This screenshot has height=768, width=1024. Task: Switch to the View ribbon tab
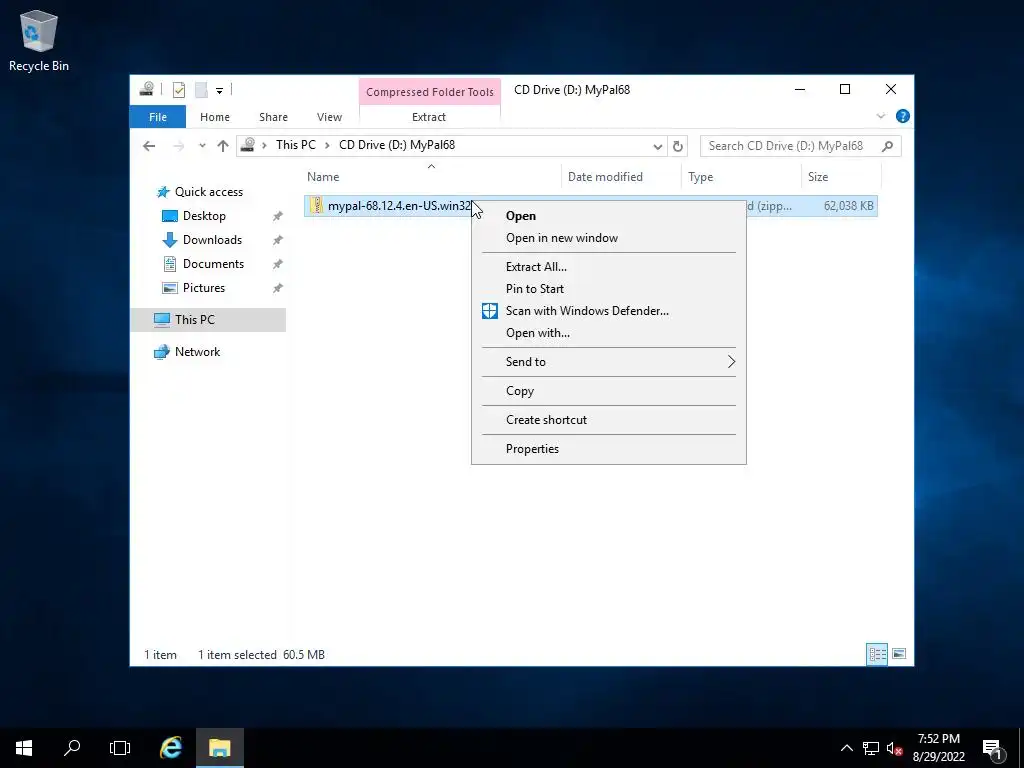pyautogui.click(x=329, y=117)
